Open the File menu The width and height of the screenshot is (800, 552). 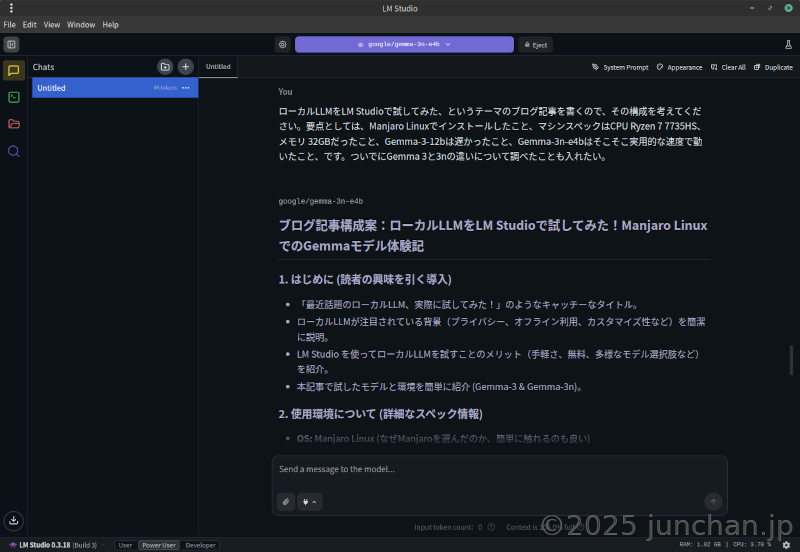point(9,24)
